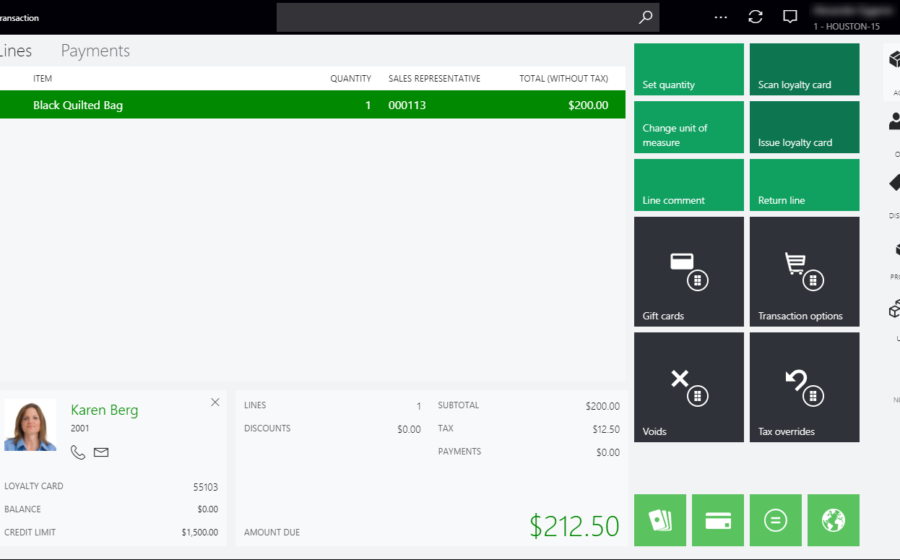Click sales representative value 000113
Viewport: 900px width, 560px height.
(x=407, y=105)
